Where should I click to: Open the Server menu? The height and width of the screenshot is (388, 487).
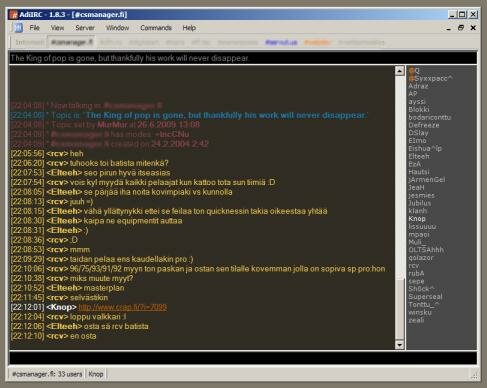point(85,28)
